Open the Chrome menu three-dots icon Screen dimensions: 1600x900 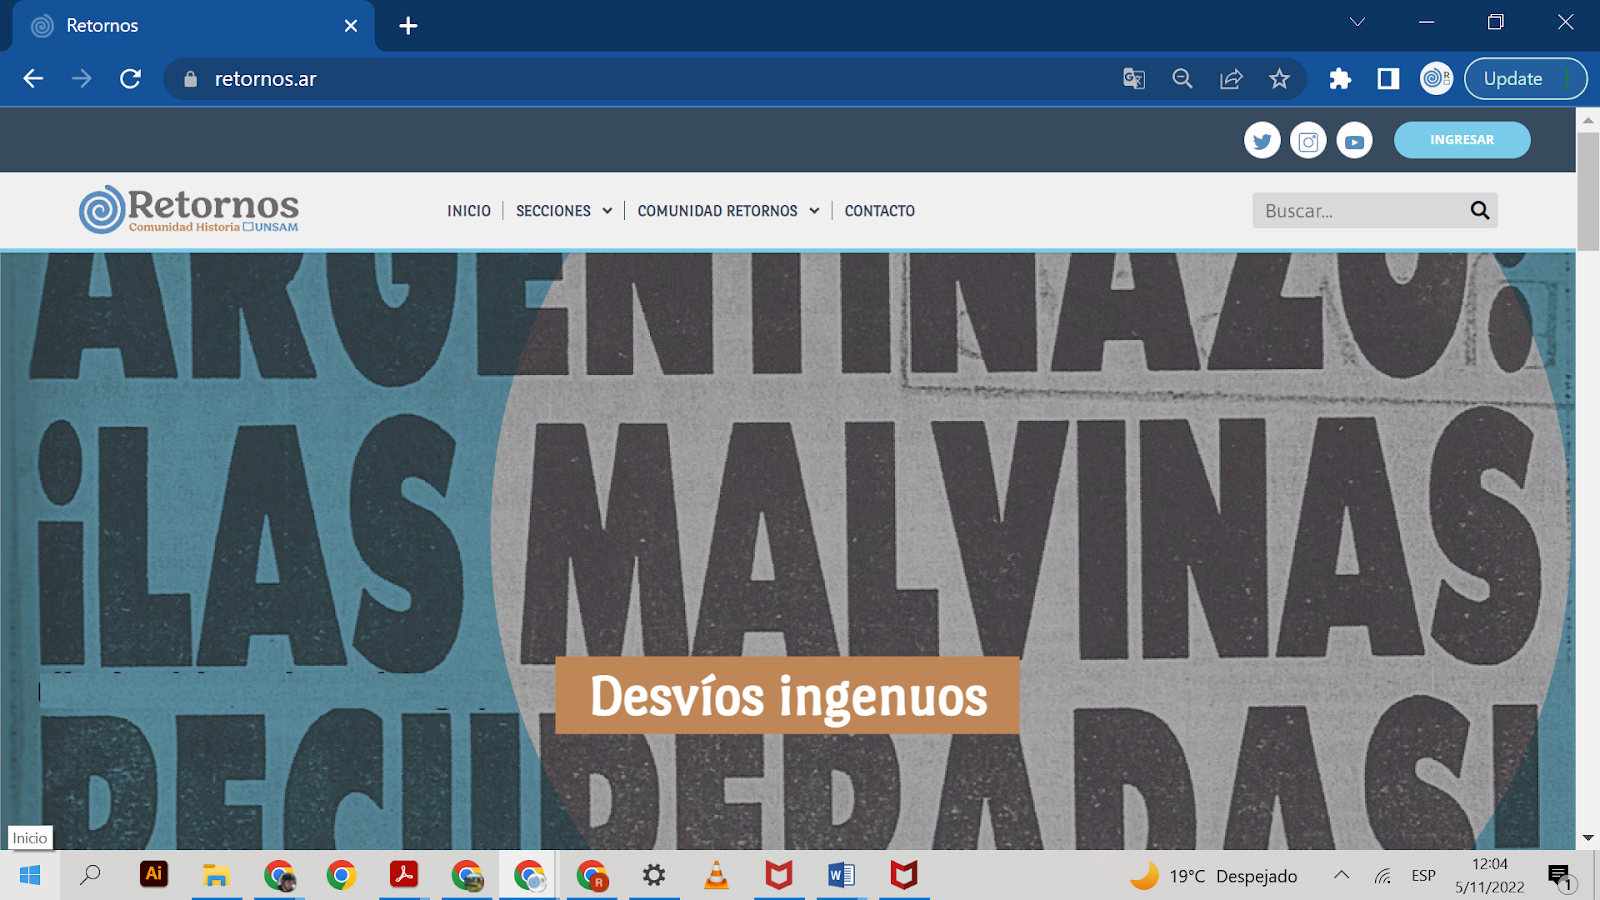(1569, 79)
